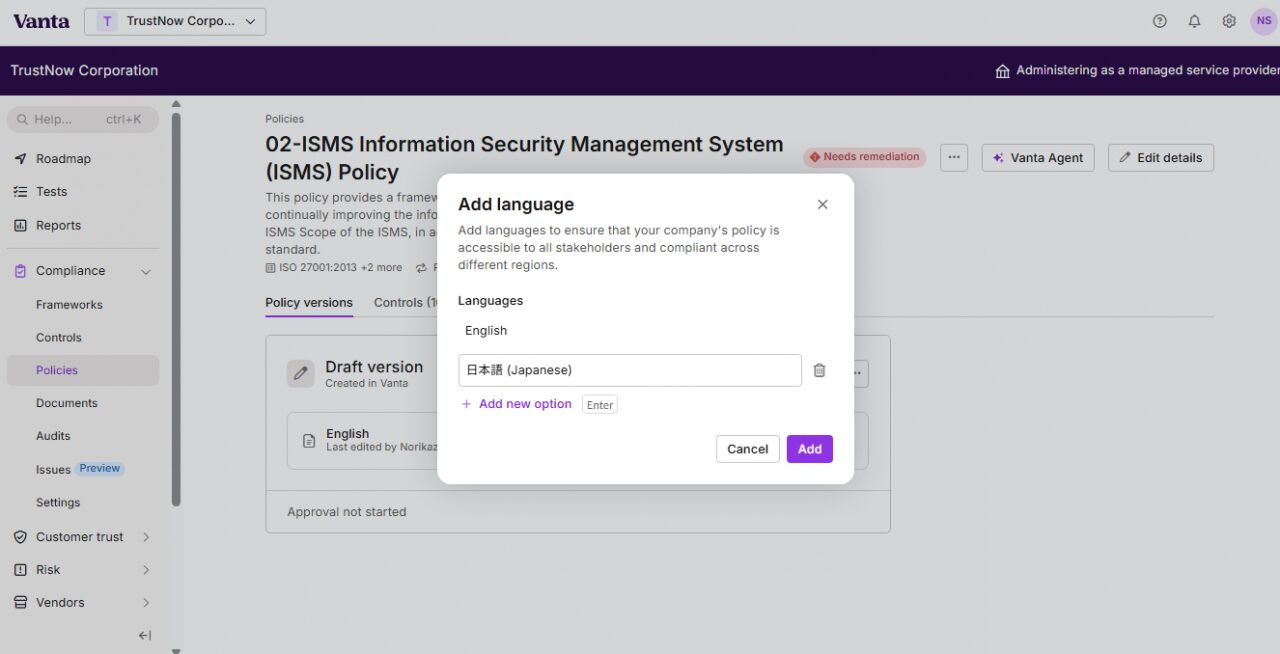This screenshot has width=1280, height=654.
Task: Click the Tests checklist icon
Action: click(x=20, y=192)
